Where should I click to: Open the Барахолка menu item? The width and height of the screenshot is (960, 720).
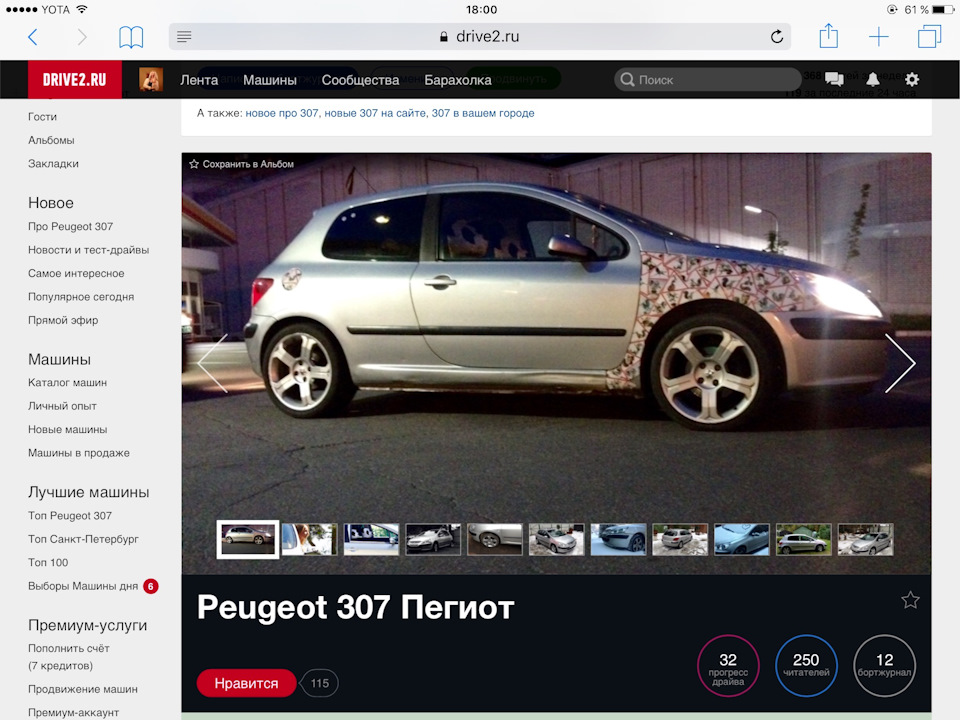458,80
